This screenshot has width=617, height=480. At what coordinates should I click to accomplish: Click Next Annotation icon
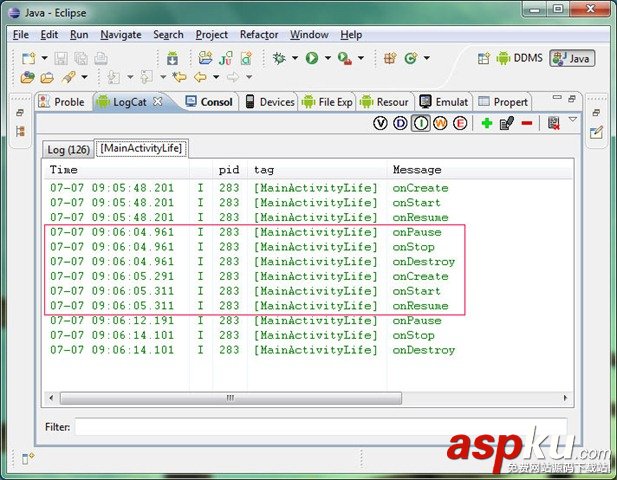tap(114, 77)
